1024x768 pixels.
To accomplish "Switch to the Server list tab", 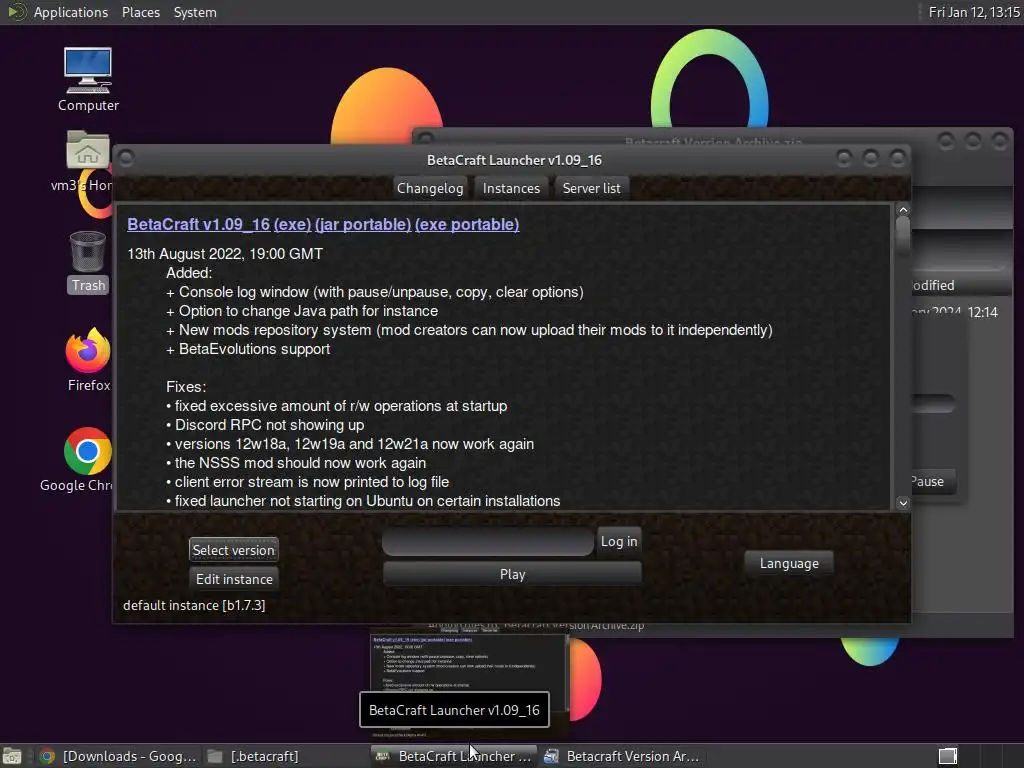I will (591, 188).
